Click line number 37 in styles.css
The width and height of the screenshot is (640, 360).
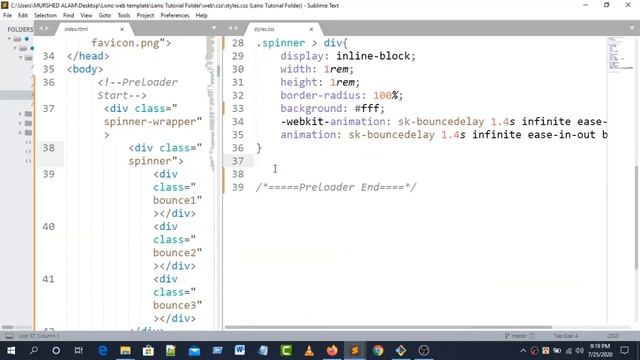point(238,161)
